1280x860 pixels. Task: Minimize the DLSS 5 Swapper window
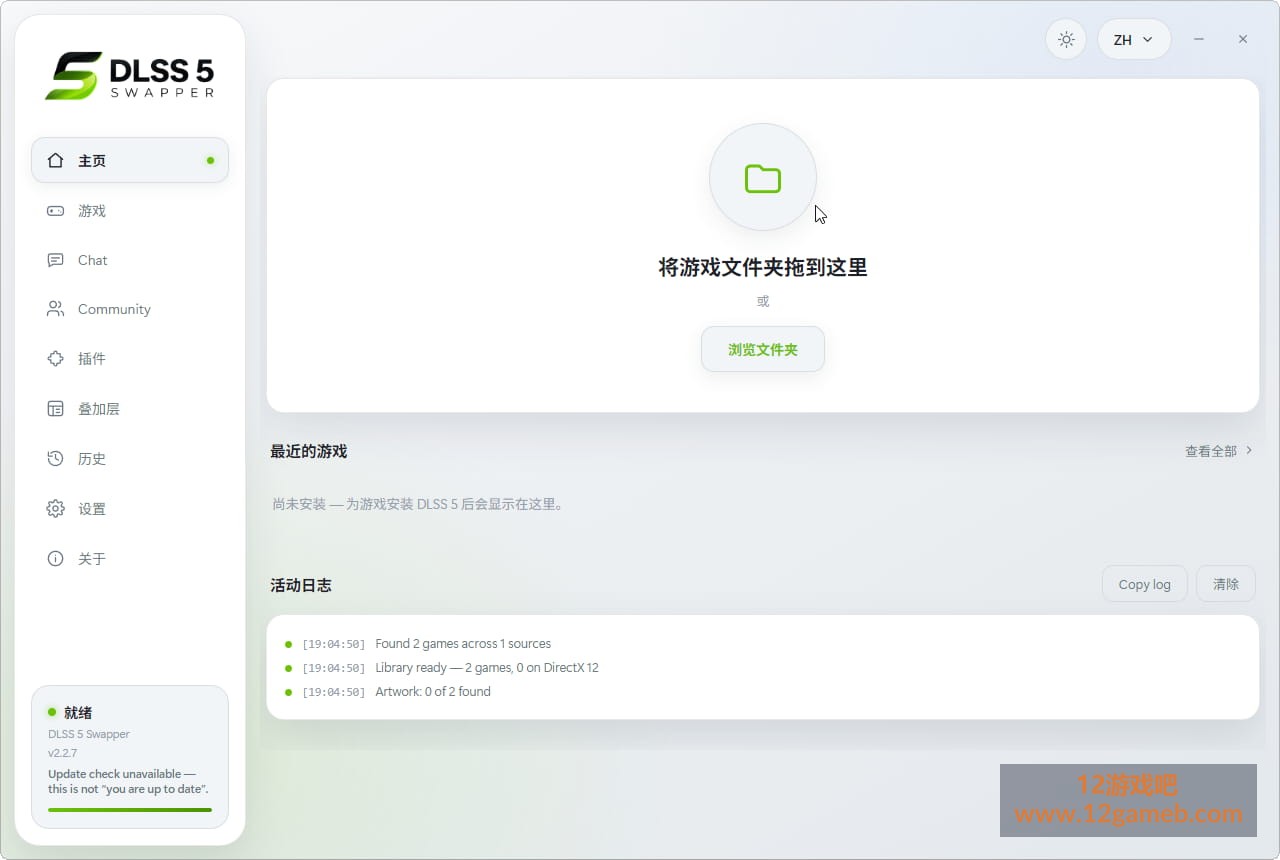pyautogui.click(x=1199, y=39)
